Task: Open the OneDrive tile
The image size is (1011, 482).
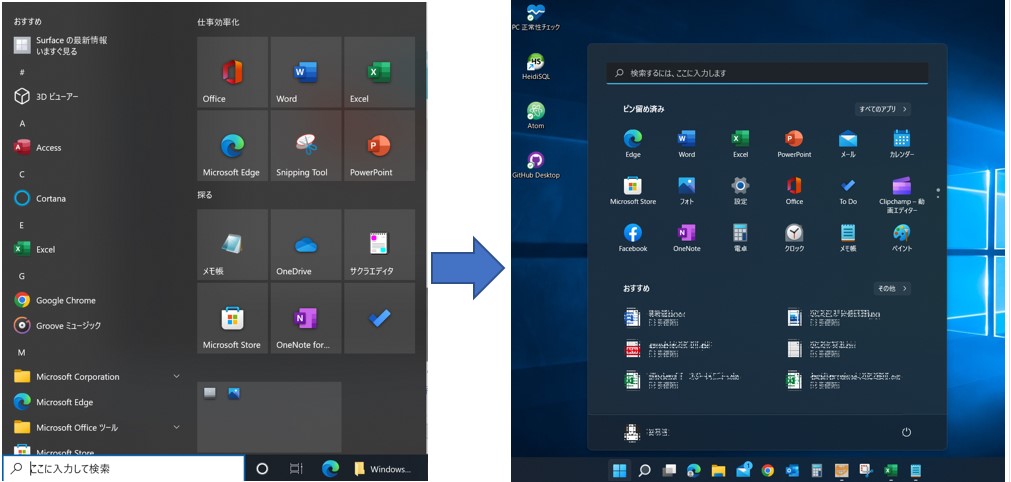Action: (306, 245)
